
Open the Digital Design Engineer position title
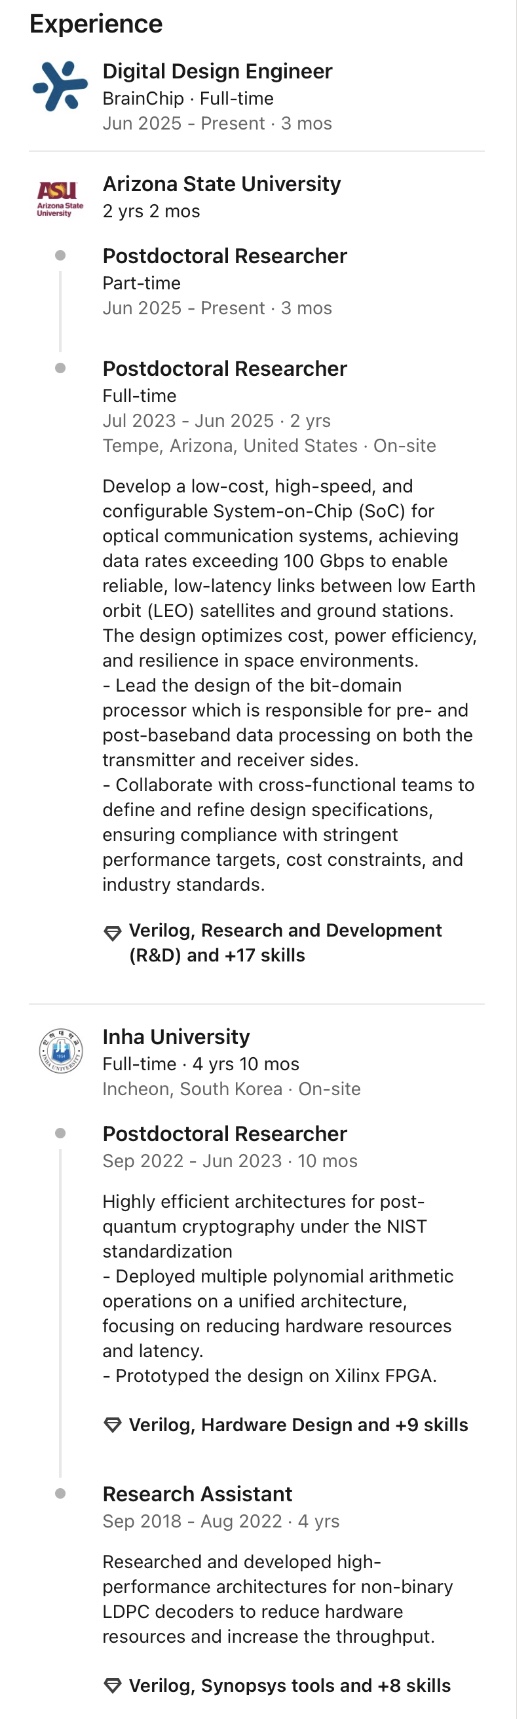[218, 71]
